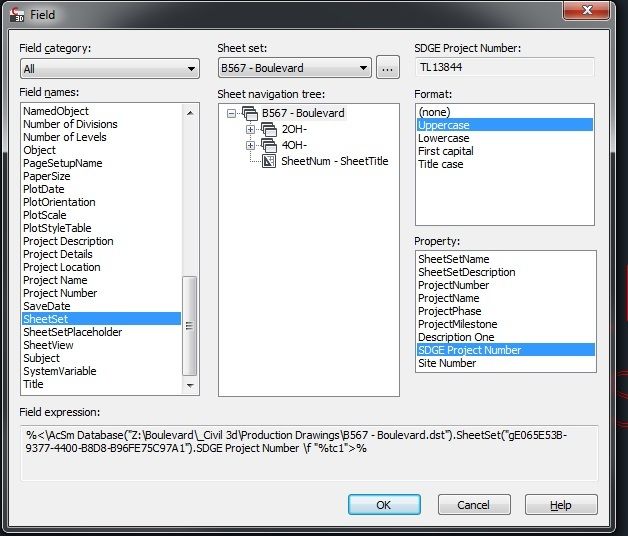Click the B567 - Boulevard sheet set icon in tree
The height and width of the screenshot is (536, 628).
pos(250,113)
